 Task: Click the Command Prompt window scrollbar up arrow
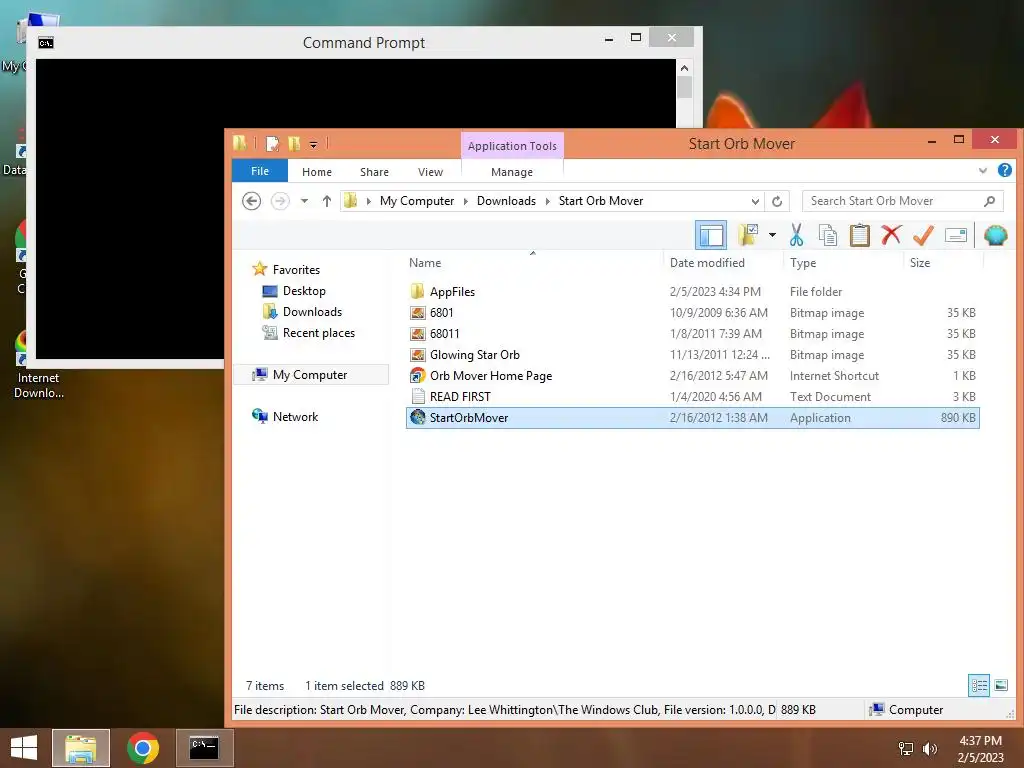click(x=684, y=68)
